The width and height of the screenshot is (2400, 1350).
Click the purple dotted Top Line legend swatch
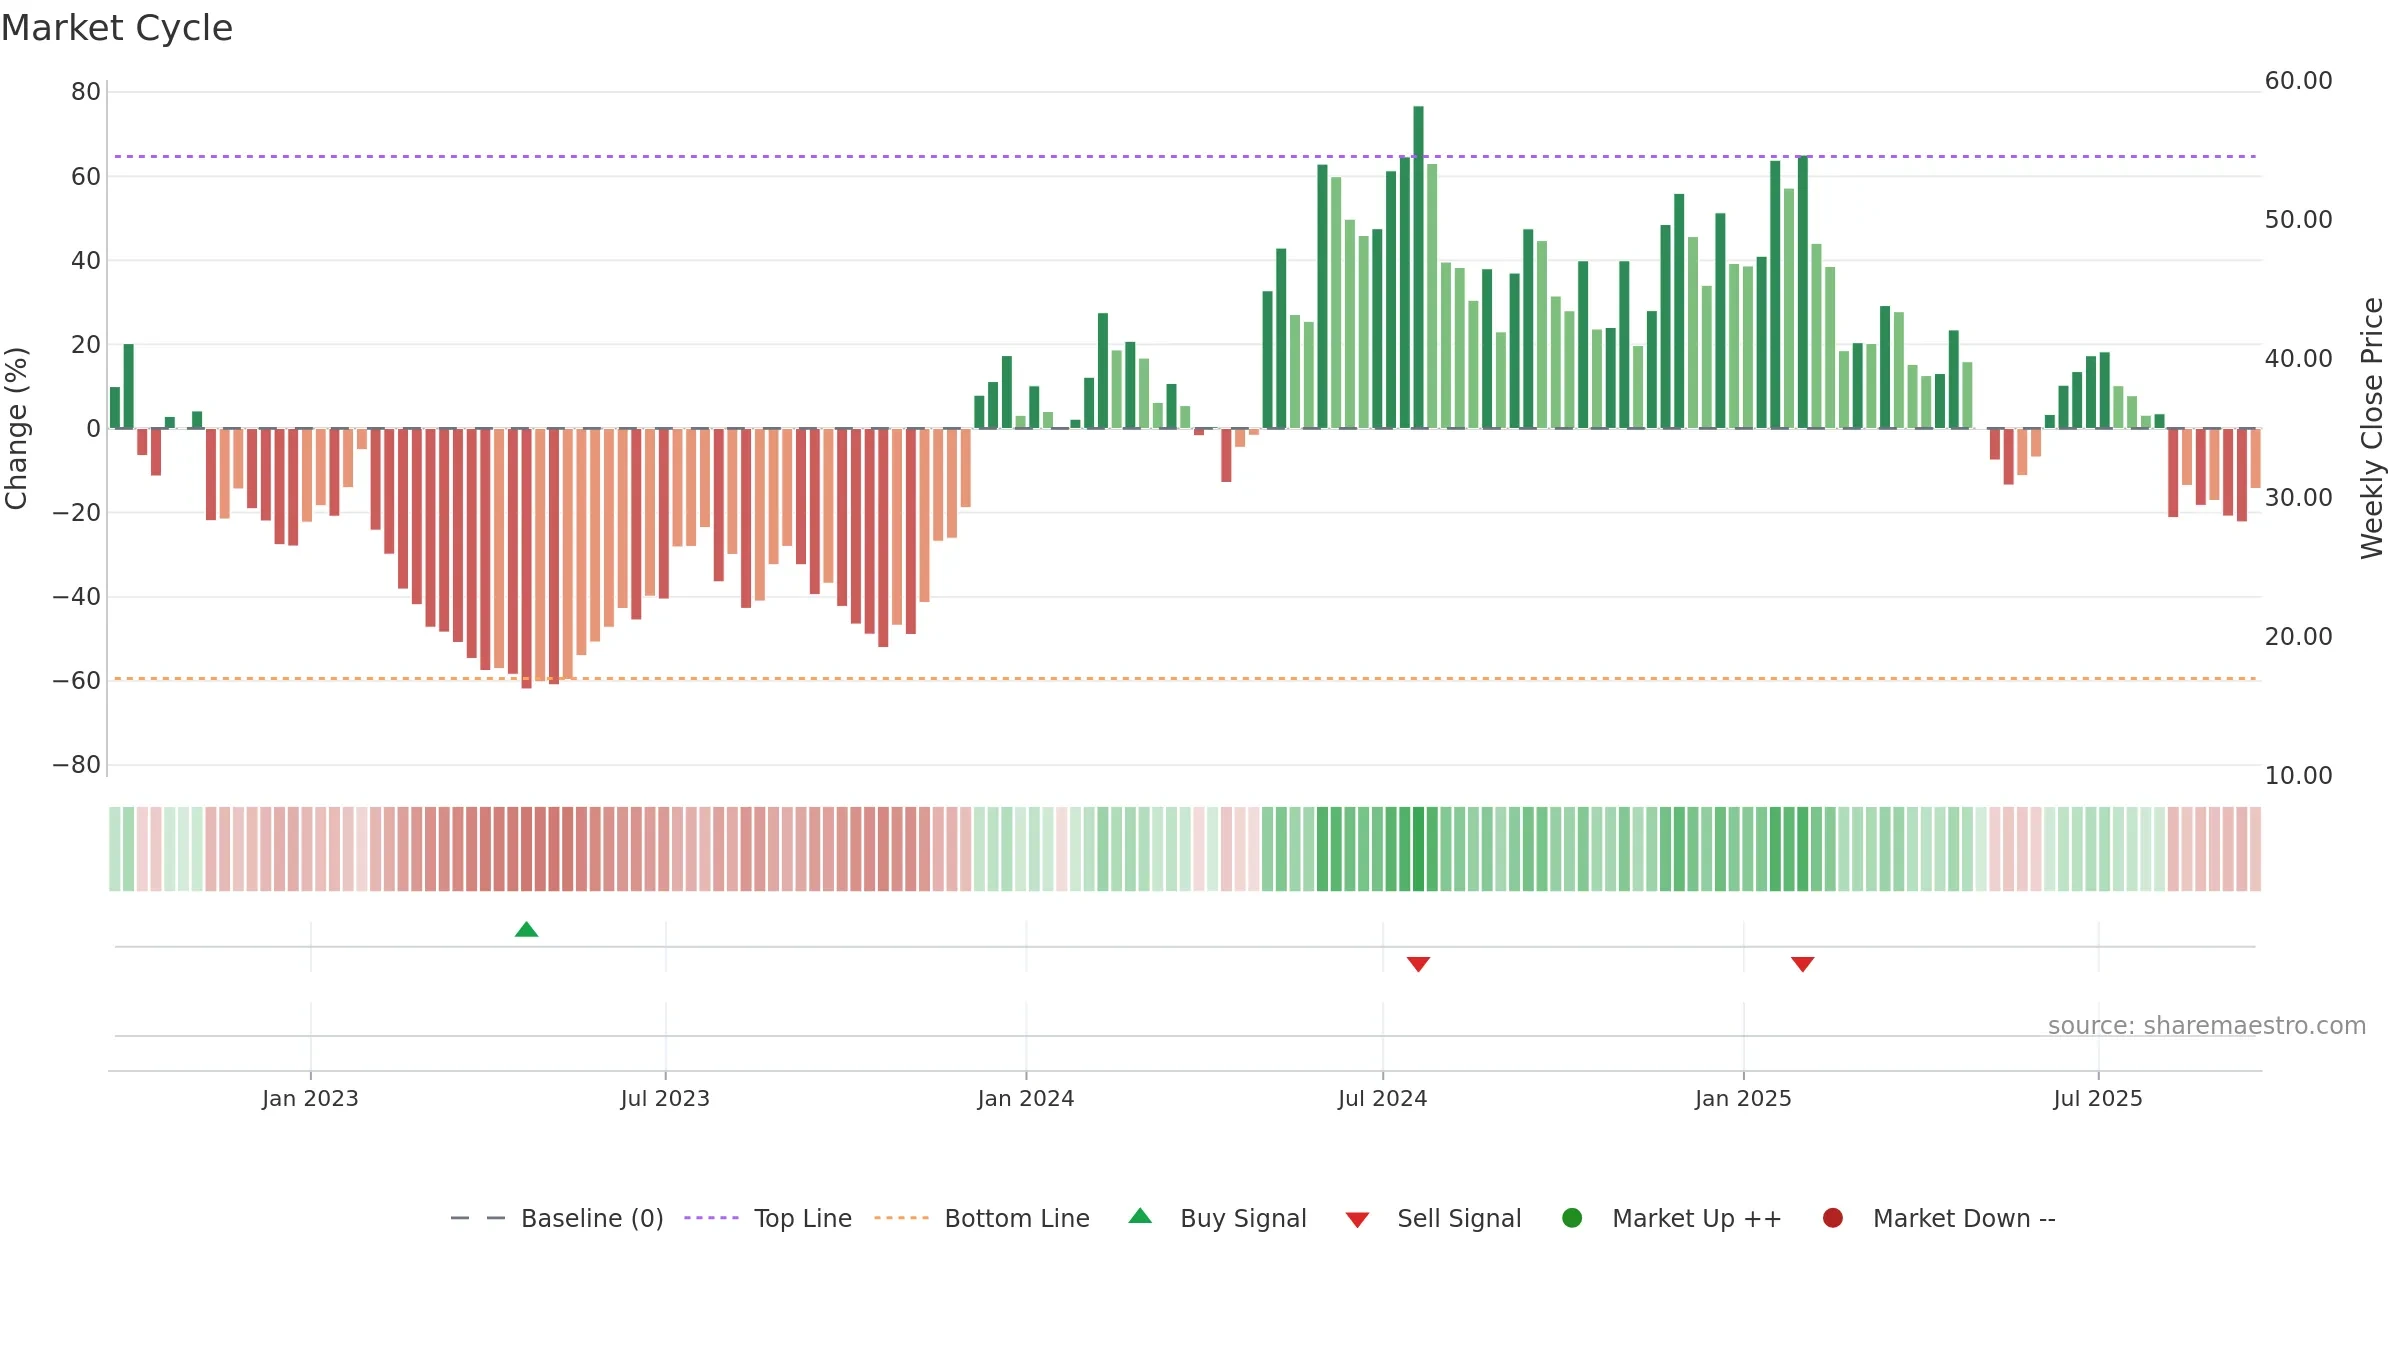[x=711, y=1218]
